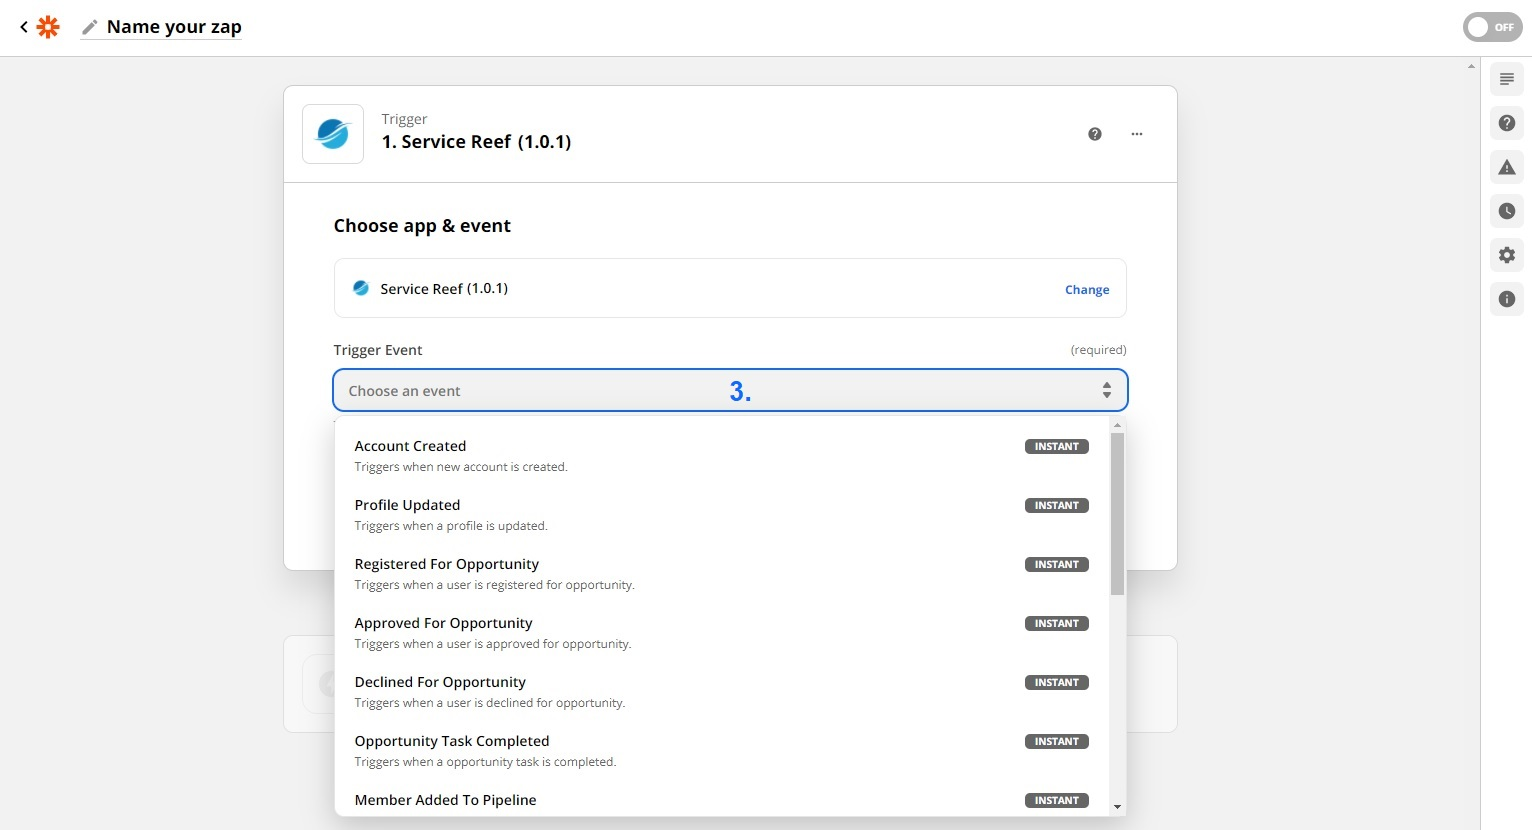Click the event list scroll-down arrow
This screenshot has height=830, width=1532.
pos(1117,807)
